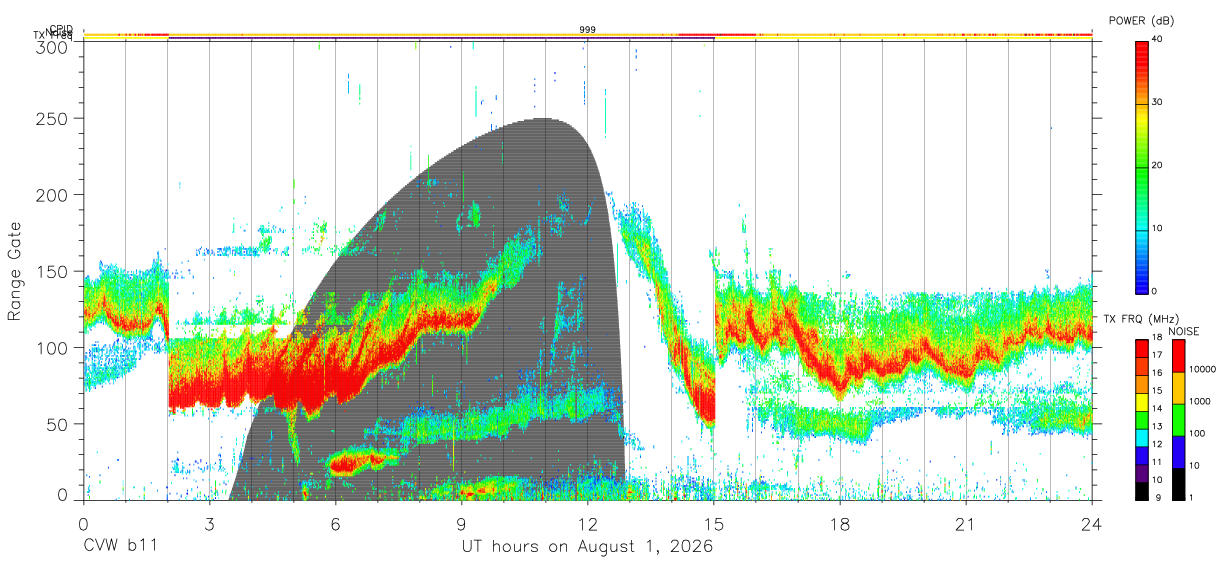This screenshot has height=567, width=1228.
Task: Click the '3' UT hour tick label
Action: point(209,523)
